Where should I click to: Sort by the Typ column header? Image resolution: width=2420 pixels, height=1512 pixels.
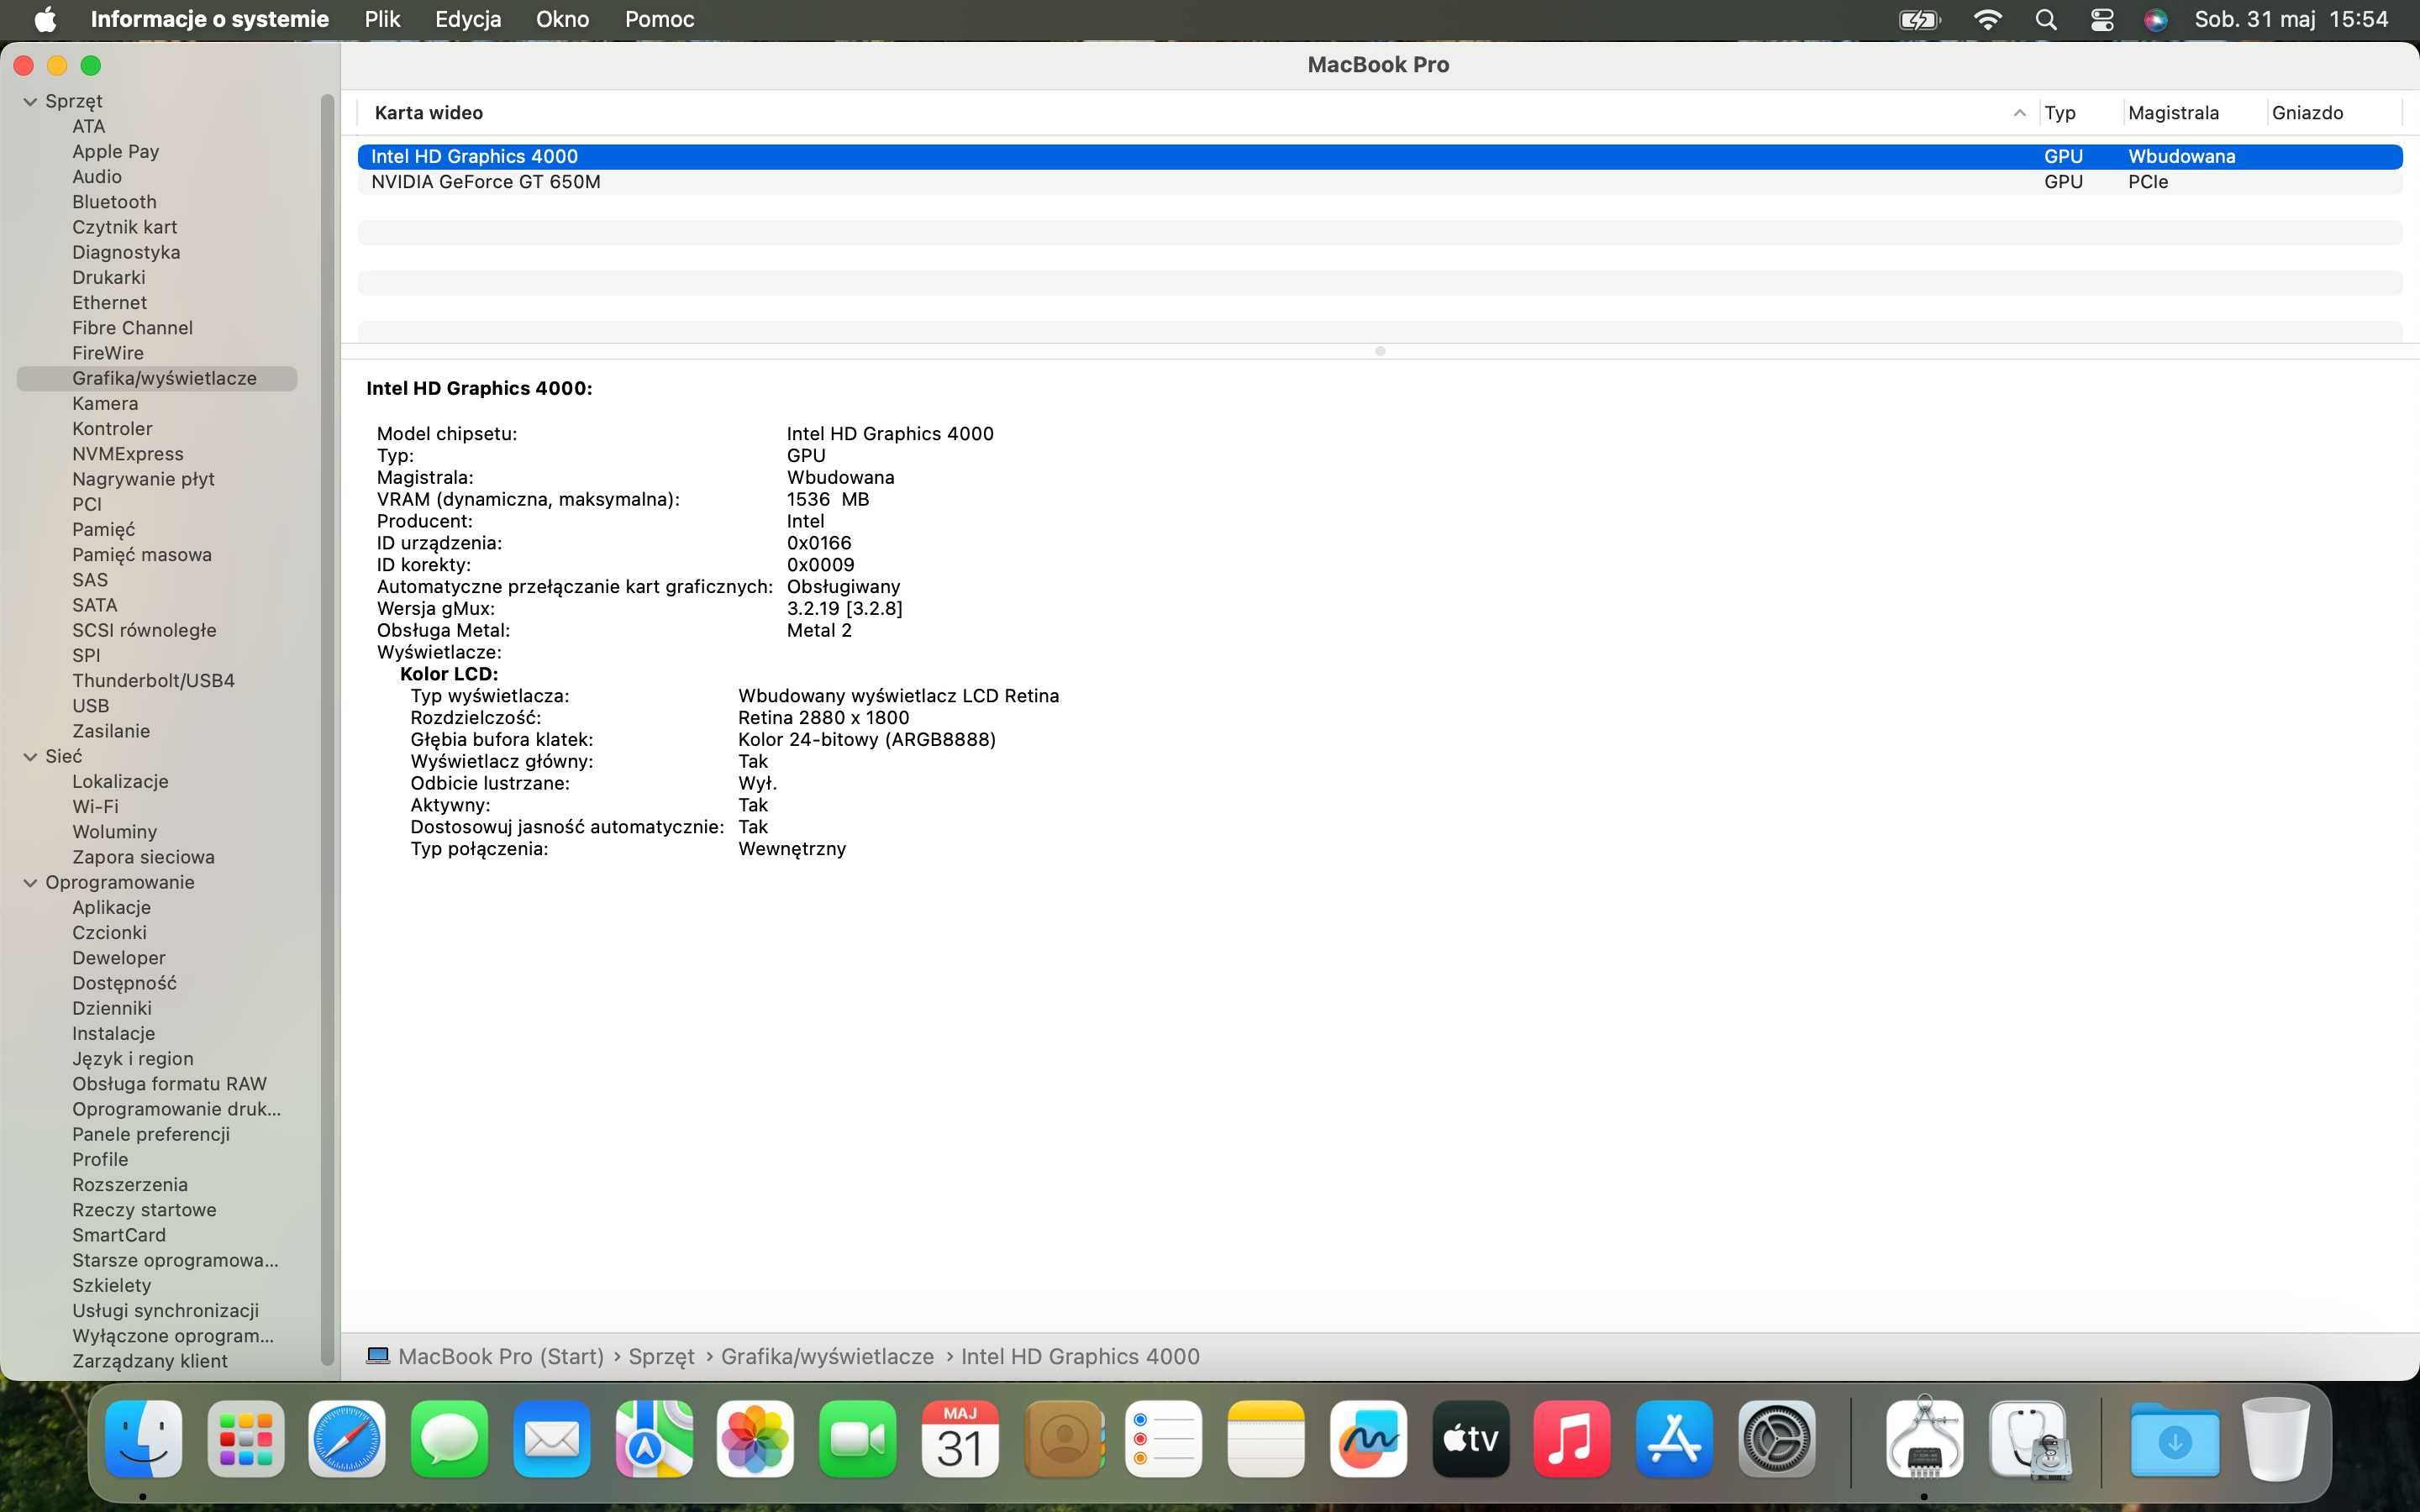coord(2059,113)
